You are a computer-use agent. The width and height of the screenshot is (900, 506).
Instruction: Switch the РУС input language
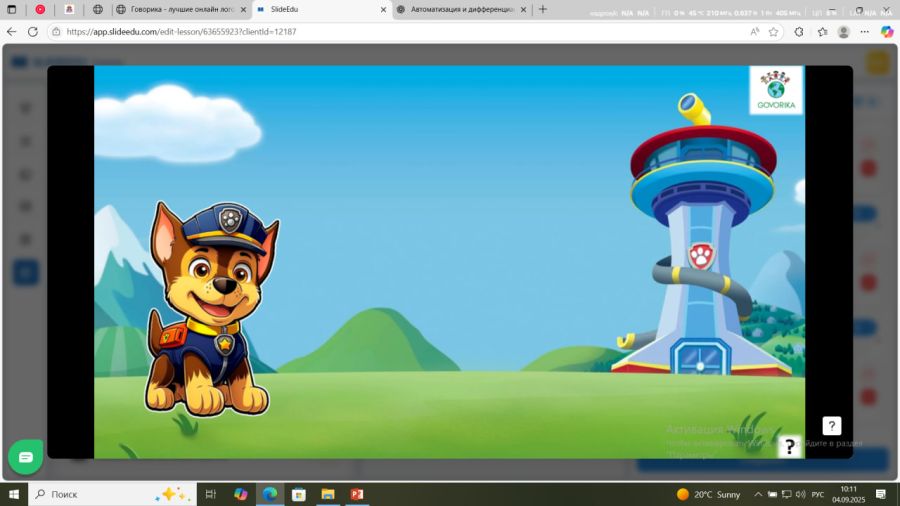[818, 494]
